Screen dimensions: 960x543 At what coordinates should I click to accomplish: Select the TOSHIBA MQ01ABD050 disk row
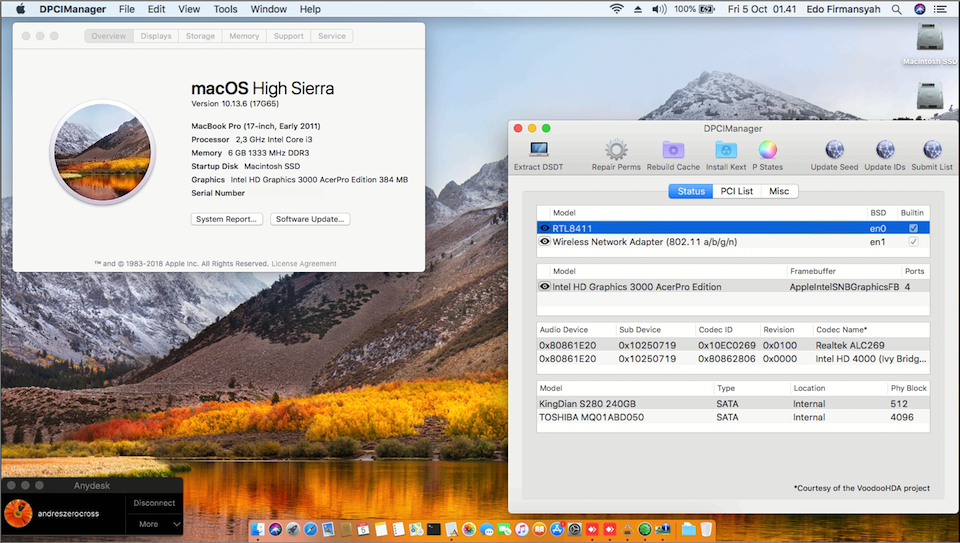pyautogui.click(x=733, y=417)
